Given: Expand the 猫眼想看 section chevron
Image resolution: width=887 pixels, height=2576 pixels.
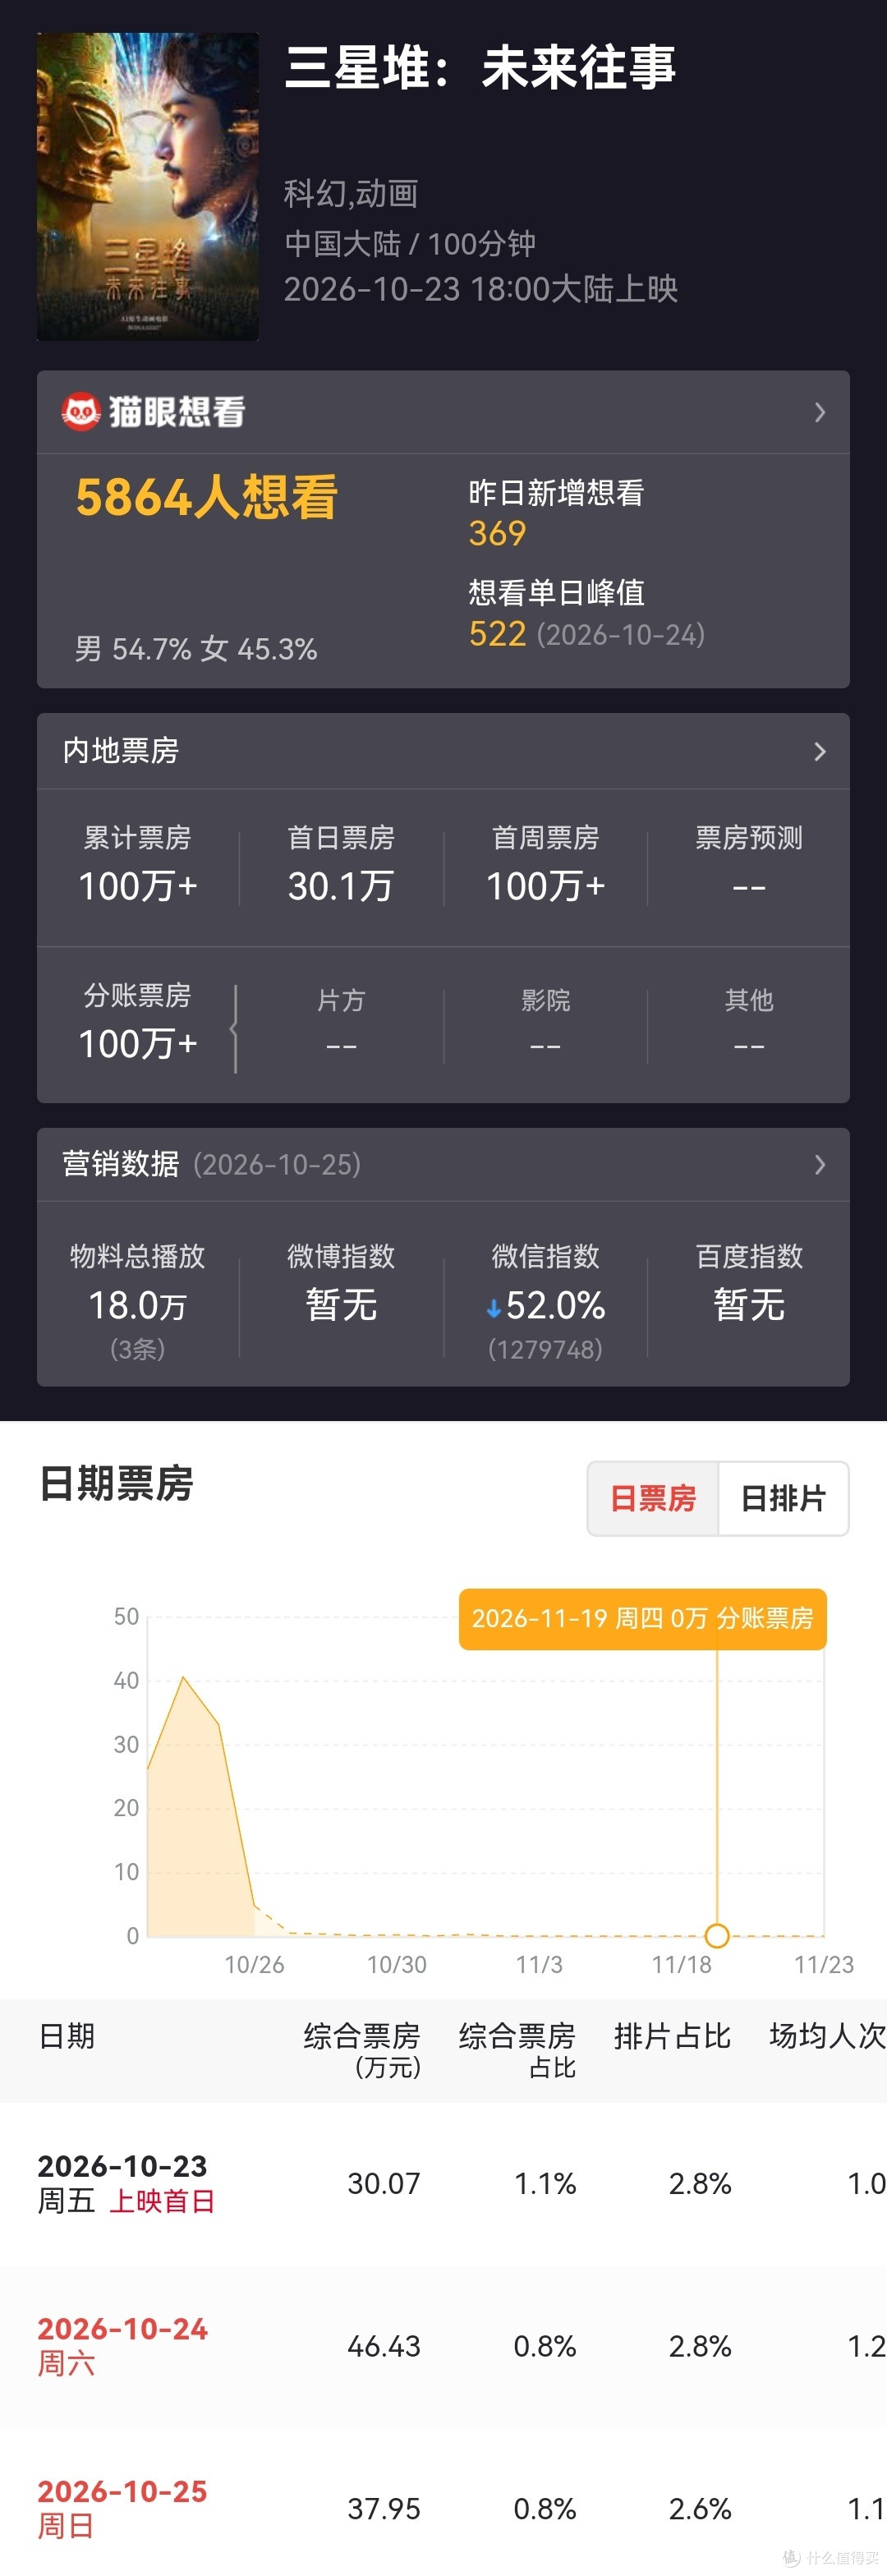Looking at the screenshot, I should [820, 412].
